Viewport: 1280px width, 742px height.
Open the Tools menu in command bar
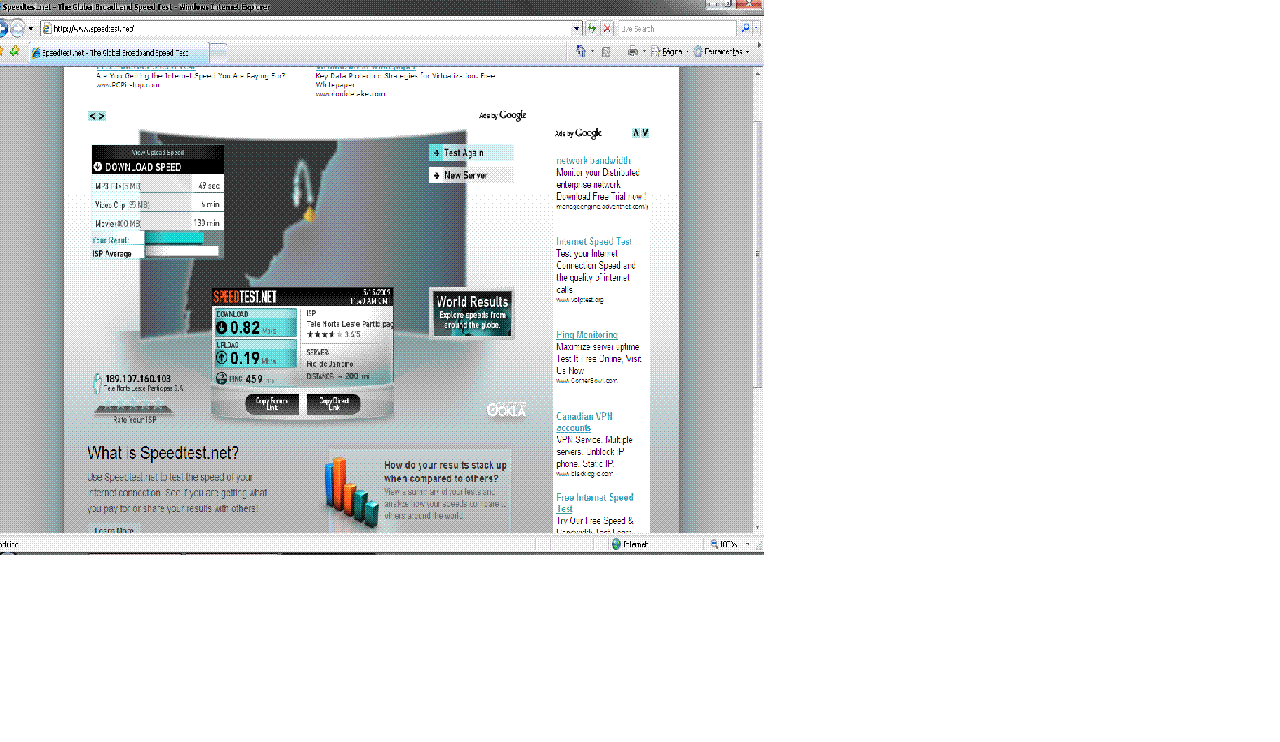pos(721,51)
